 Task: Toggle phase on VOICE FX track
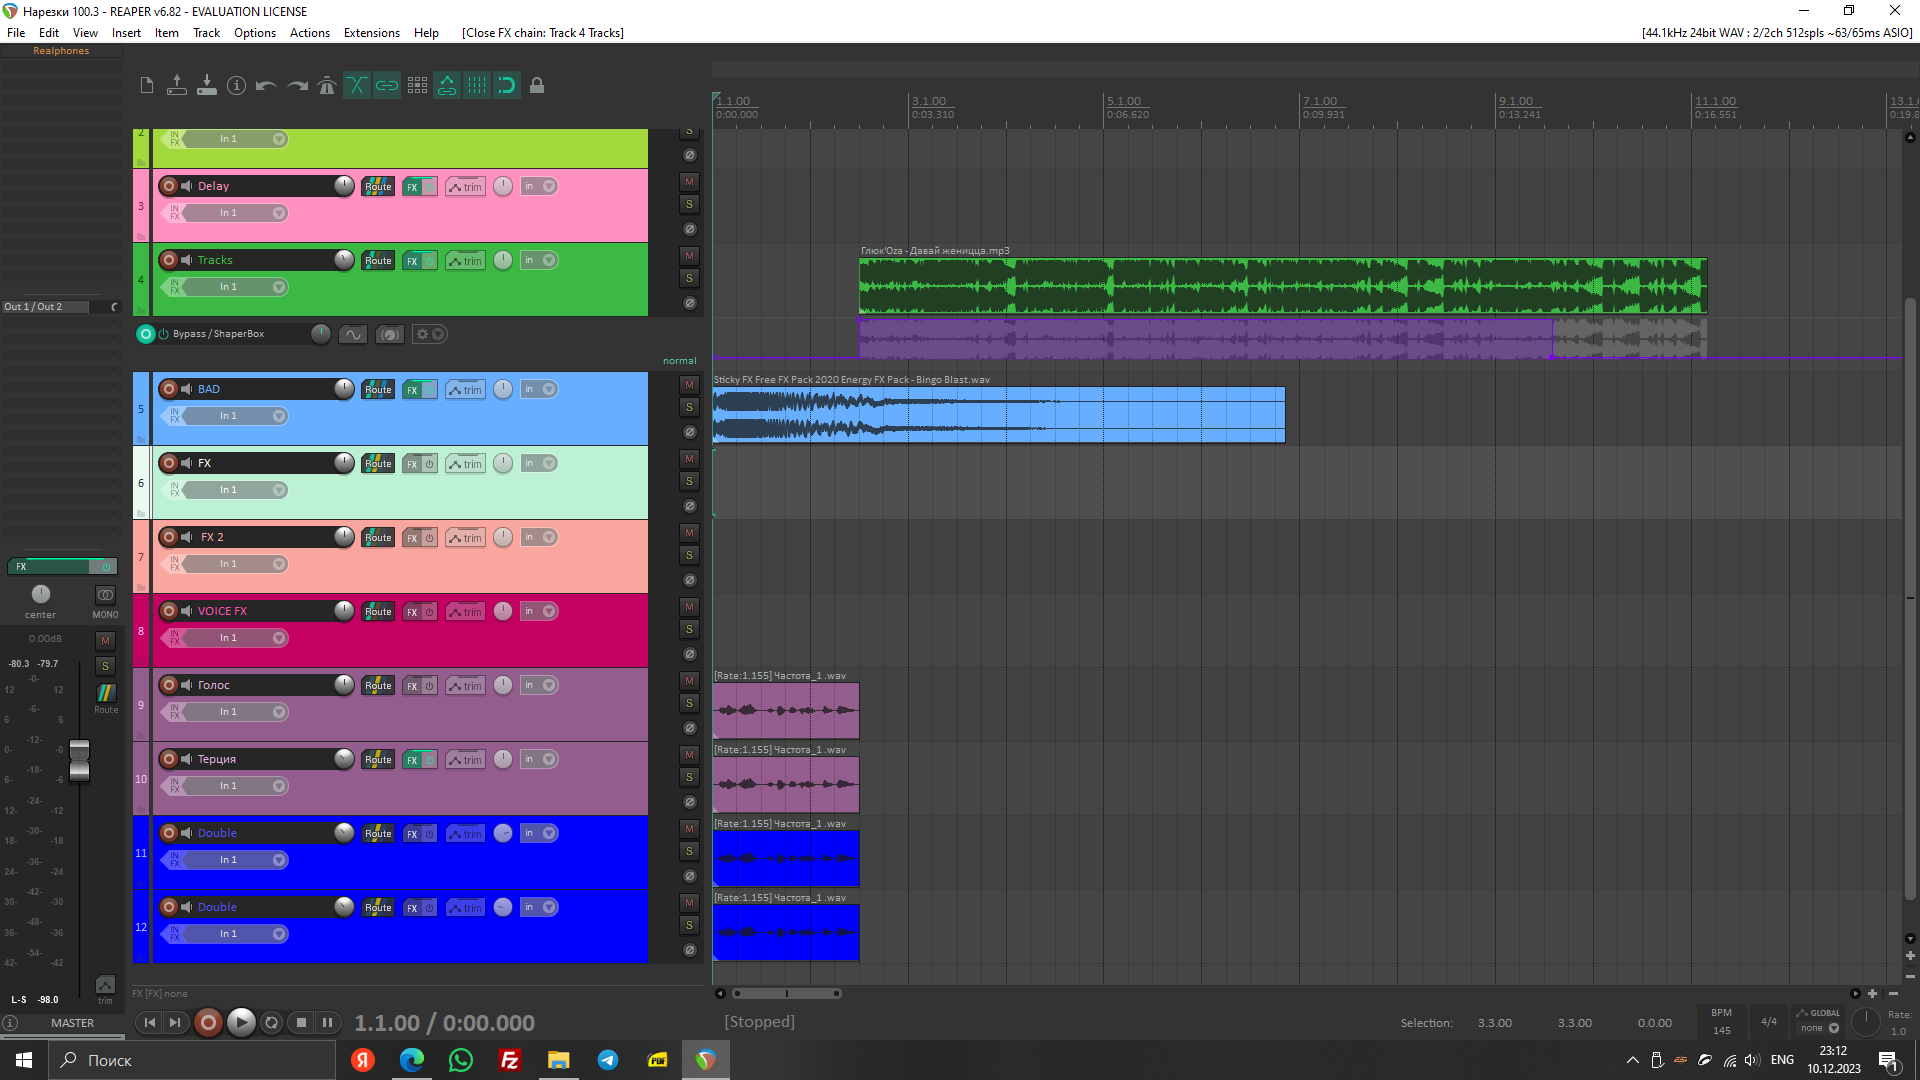tap(689, 655)
